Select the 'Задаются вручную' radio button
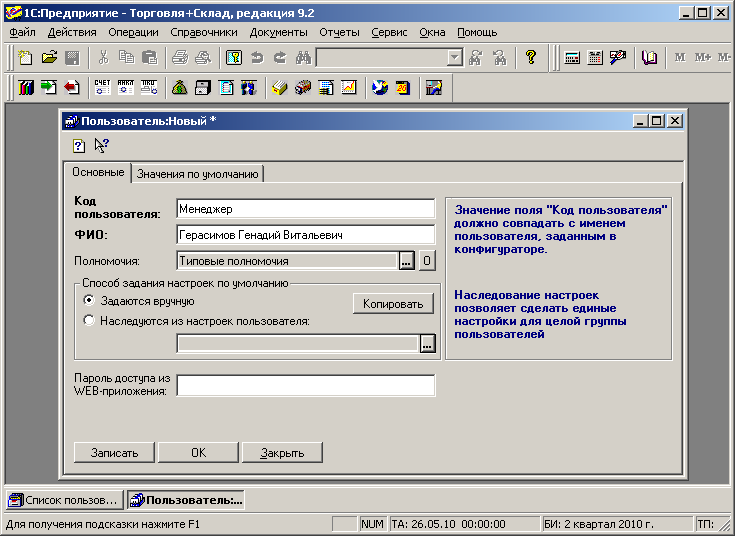735x536 pixels. click(x=89, y=300)
